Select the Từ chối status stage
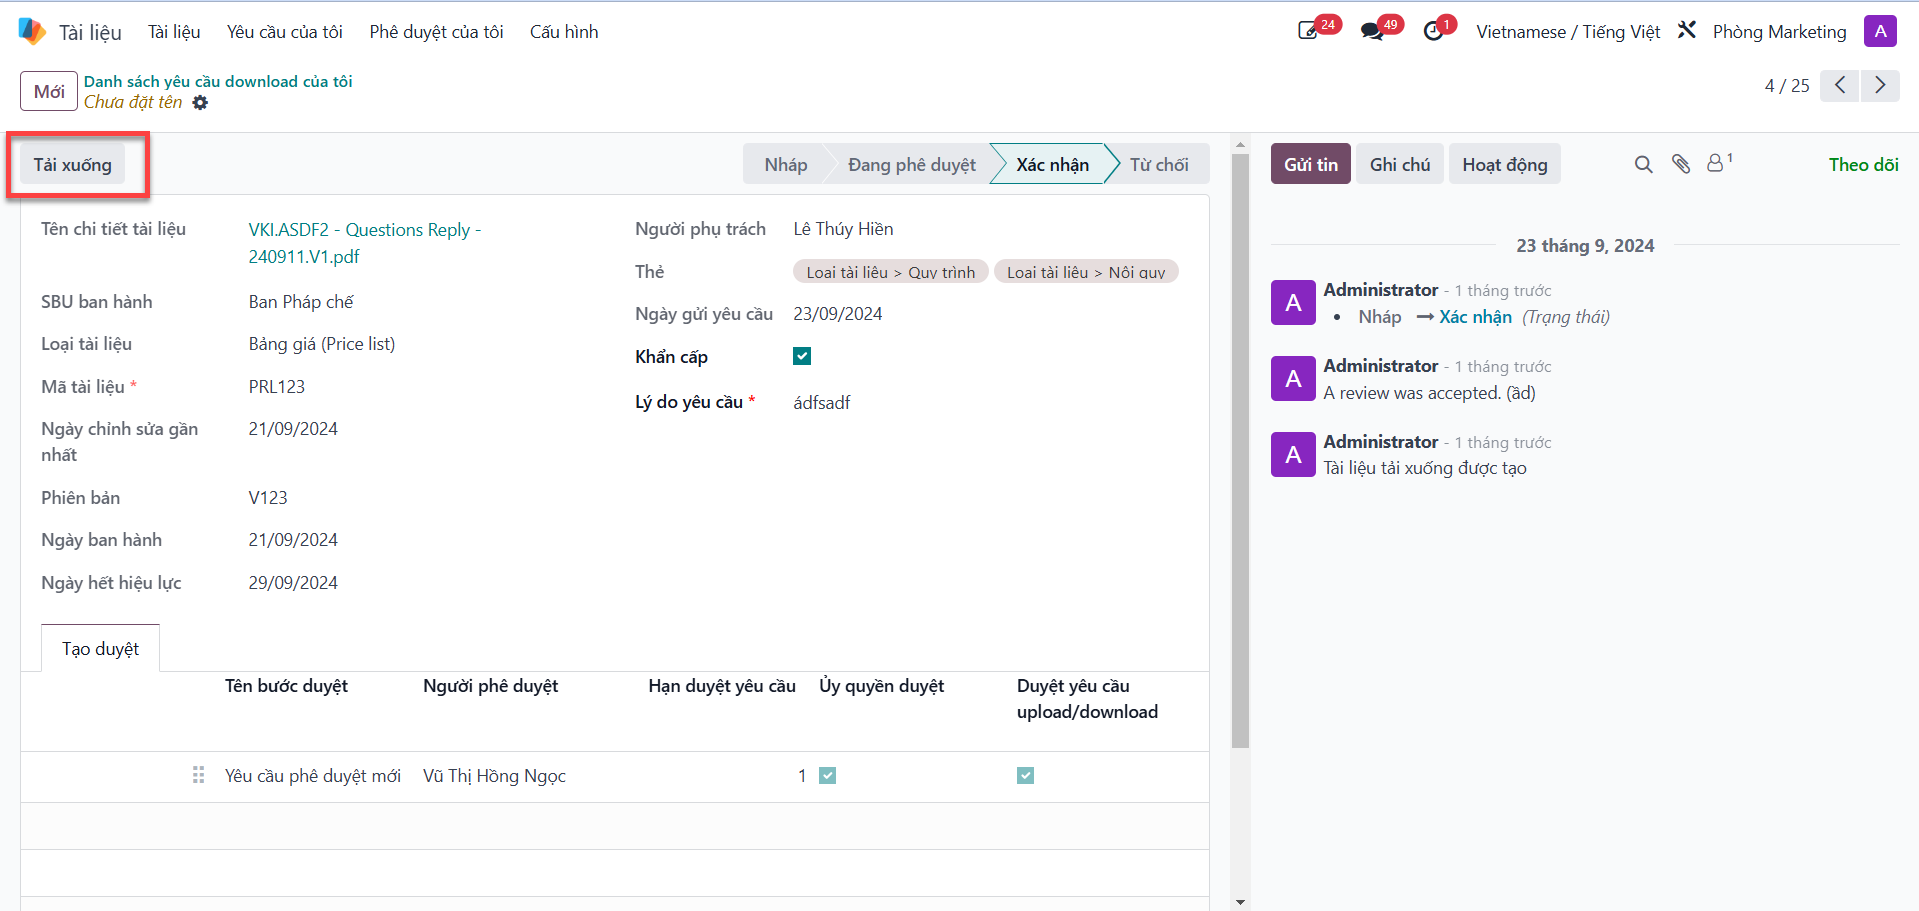 point(1159,164)
